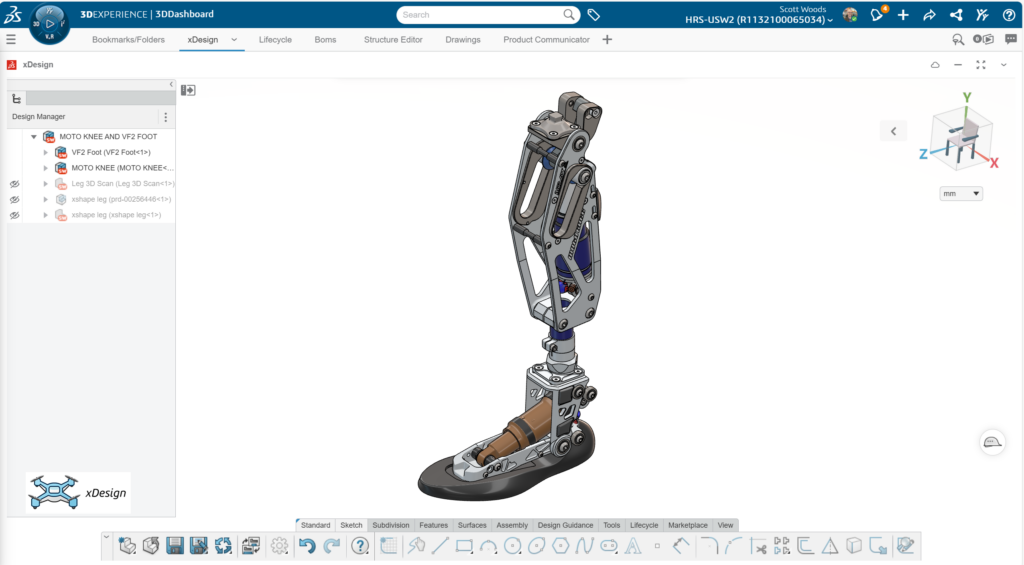Open the gear options icon in toolbar
This screenshot has width=1024, height=565.
pyautogui.click(x=280, y=545)
